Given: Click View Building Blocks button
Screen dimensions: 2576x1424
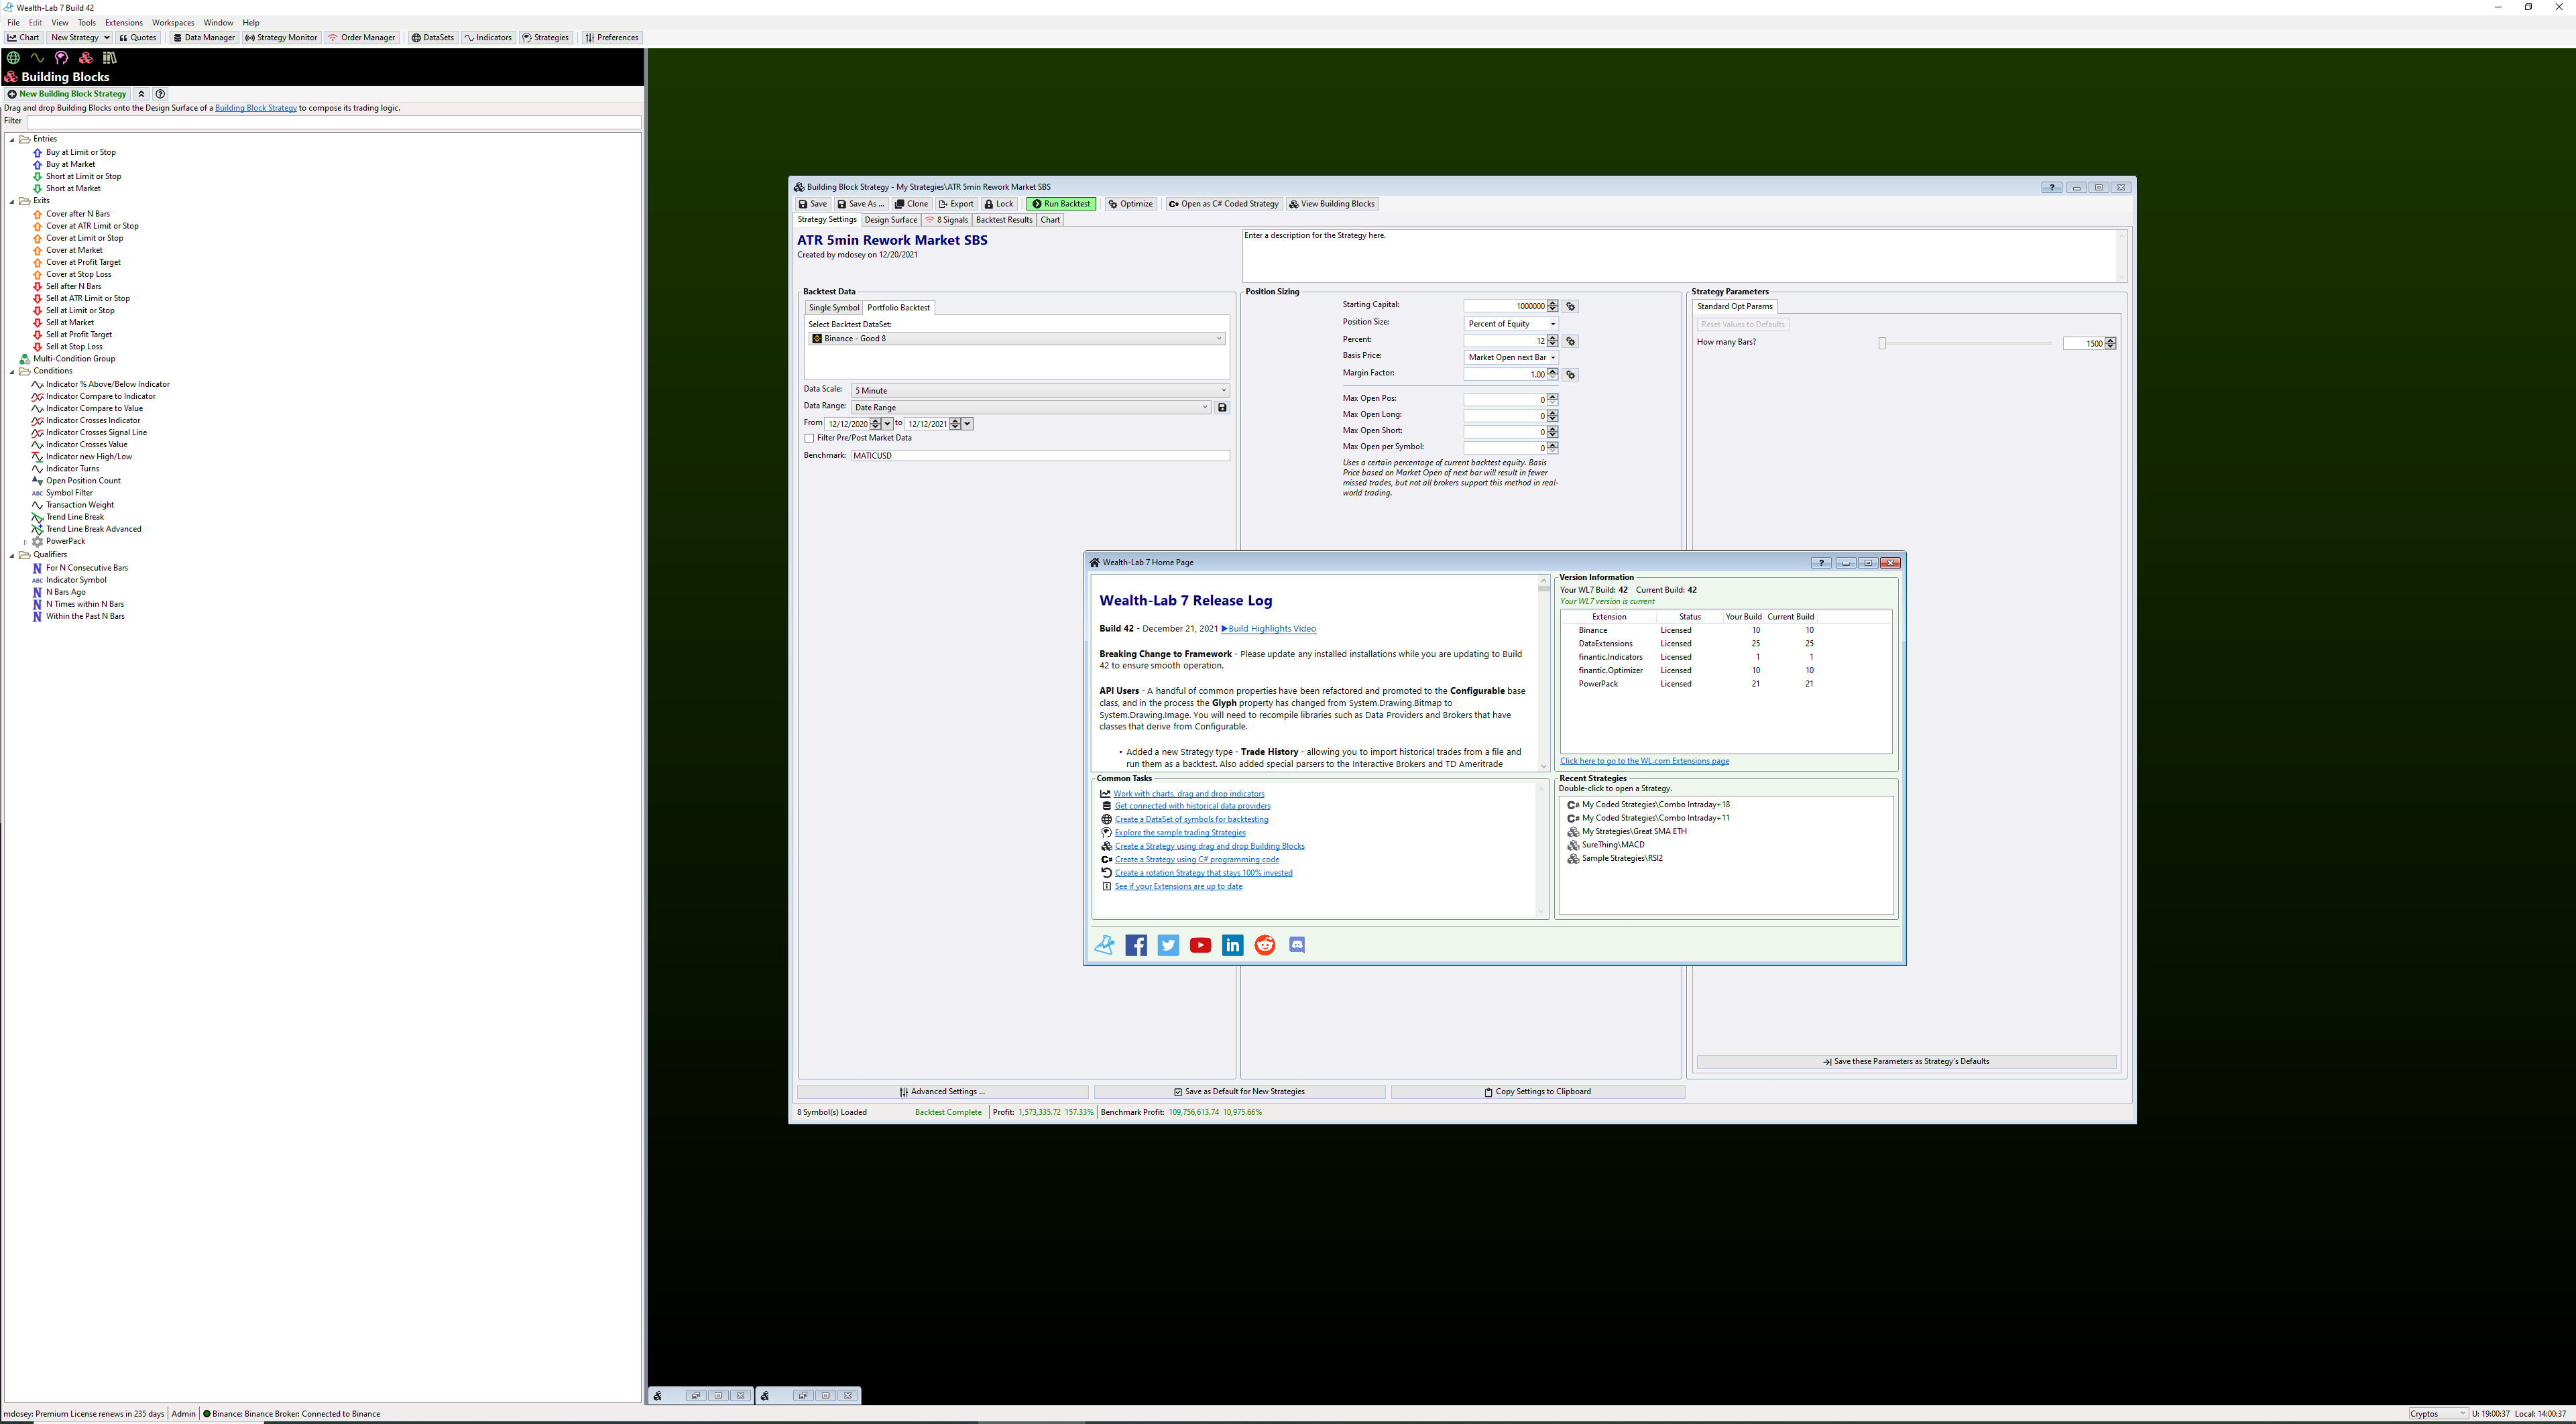Looking at the screenshot, I should [1332, 204].
